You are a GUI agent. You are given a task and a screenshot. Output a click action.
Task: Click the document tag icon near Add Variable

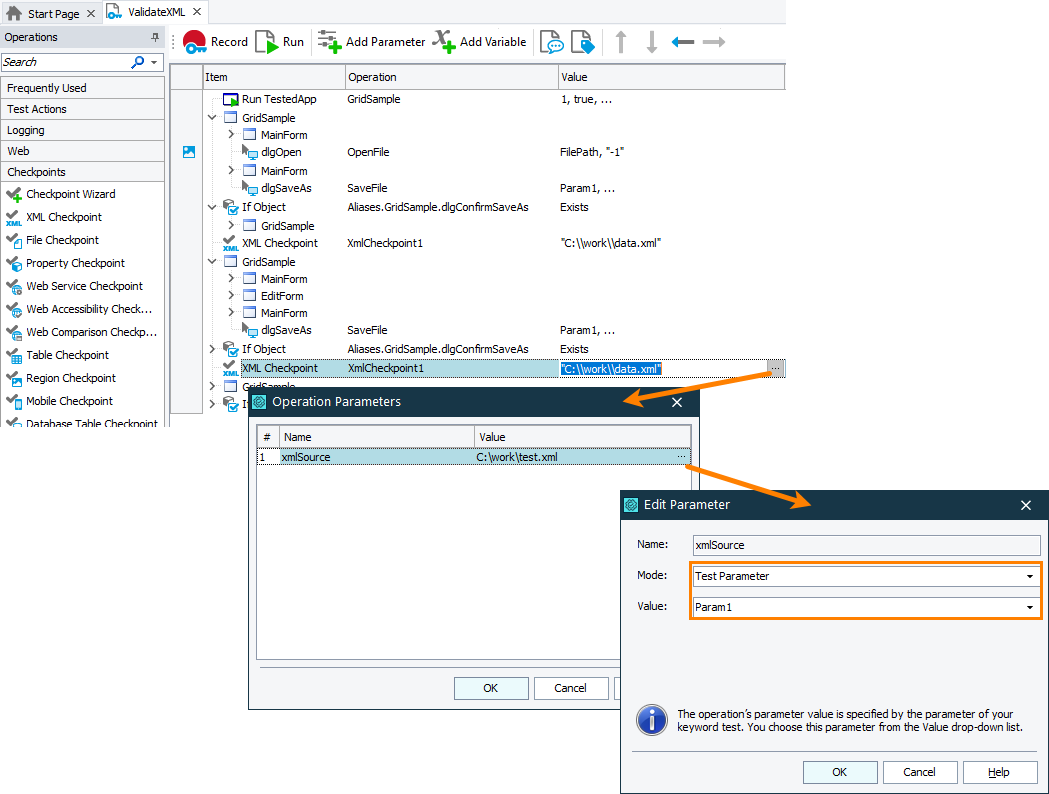[x=583, y=42]
